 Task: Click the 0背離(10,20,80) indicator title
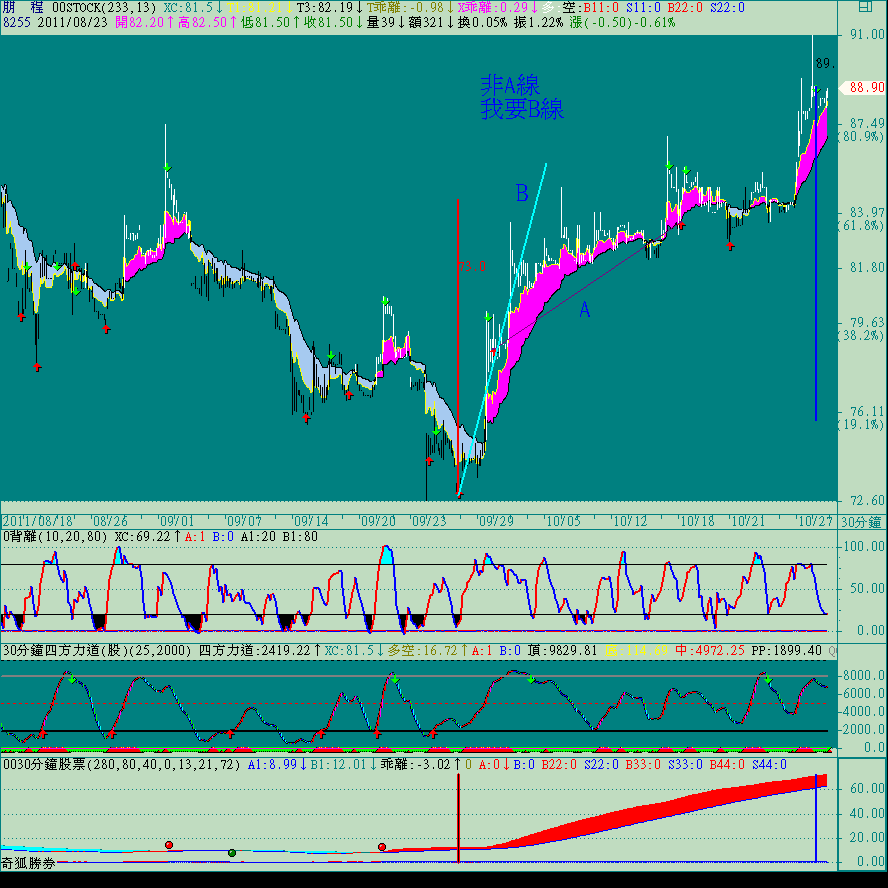pyautogui.click(x=55, y=536)
